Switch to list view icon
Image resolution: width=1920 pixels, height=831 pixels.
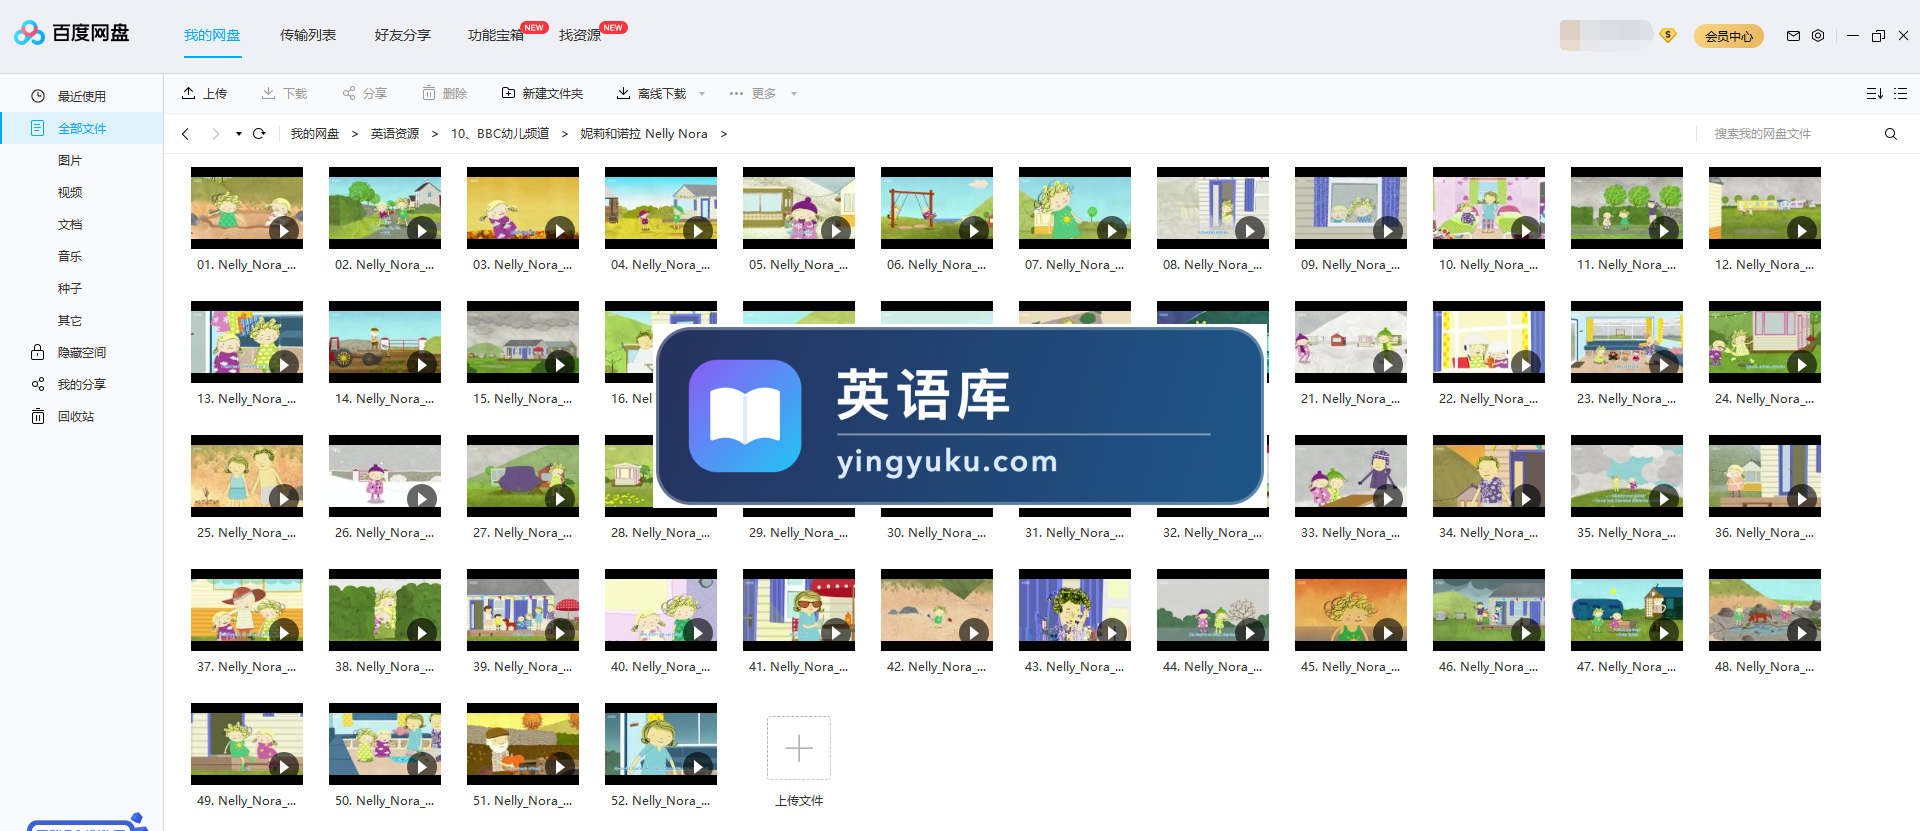tap(1901, 93)
